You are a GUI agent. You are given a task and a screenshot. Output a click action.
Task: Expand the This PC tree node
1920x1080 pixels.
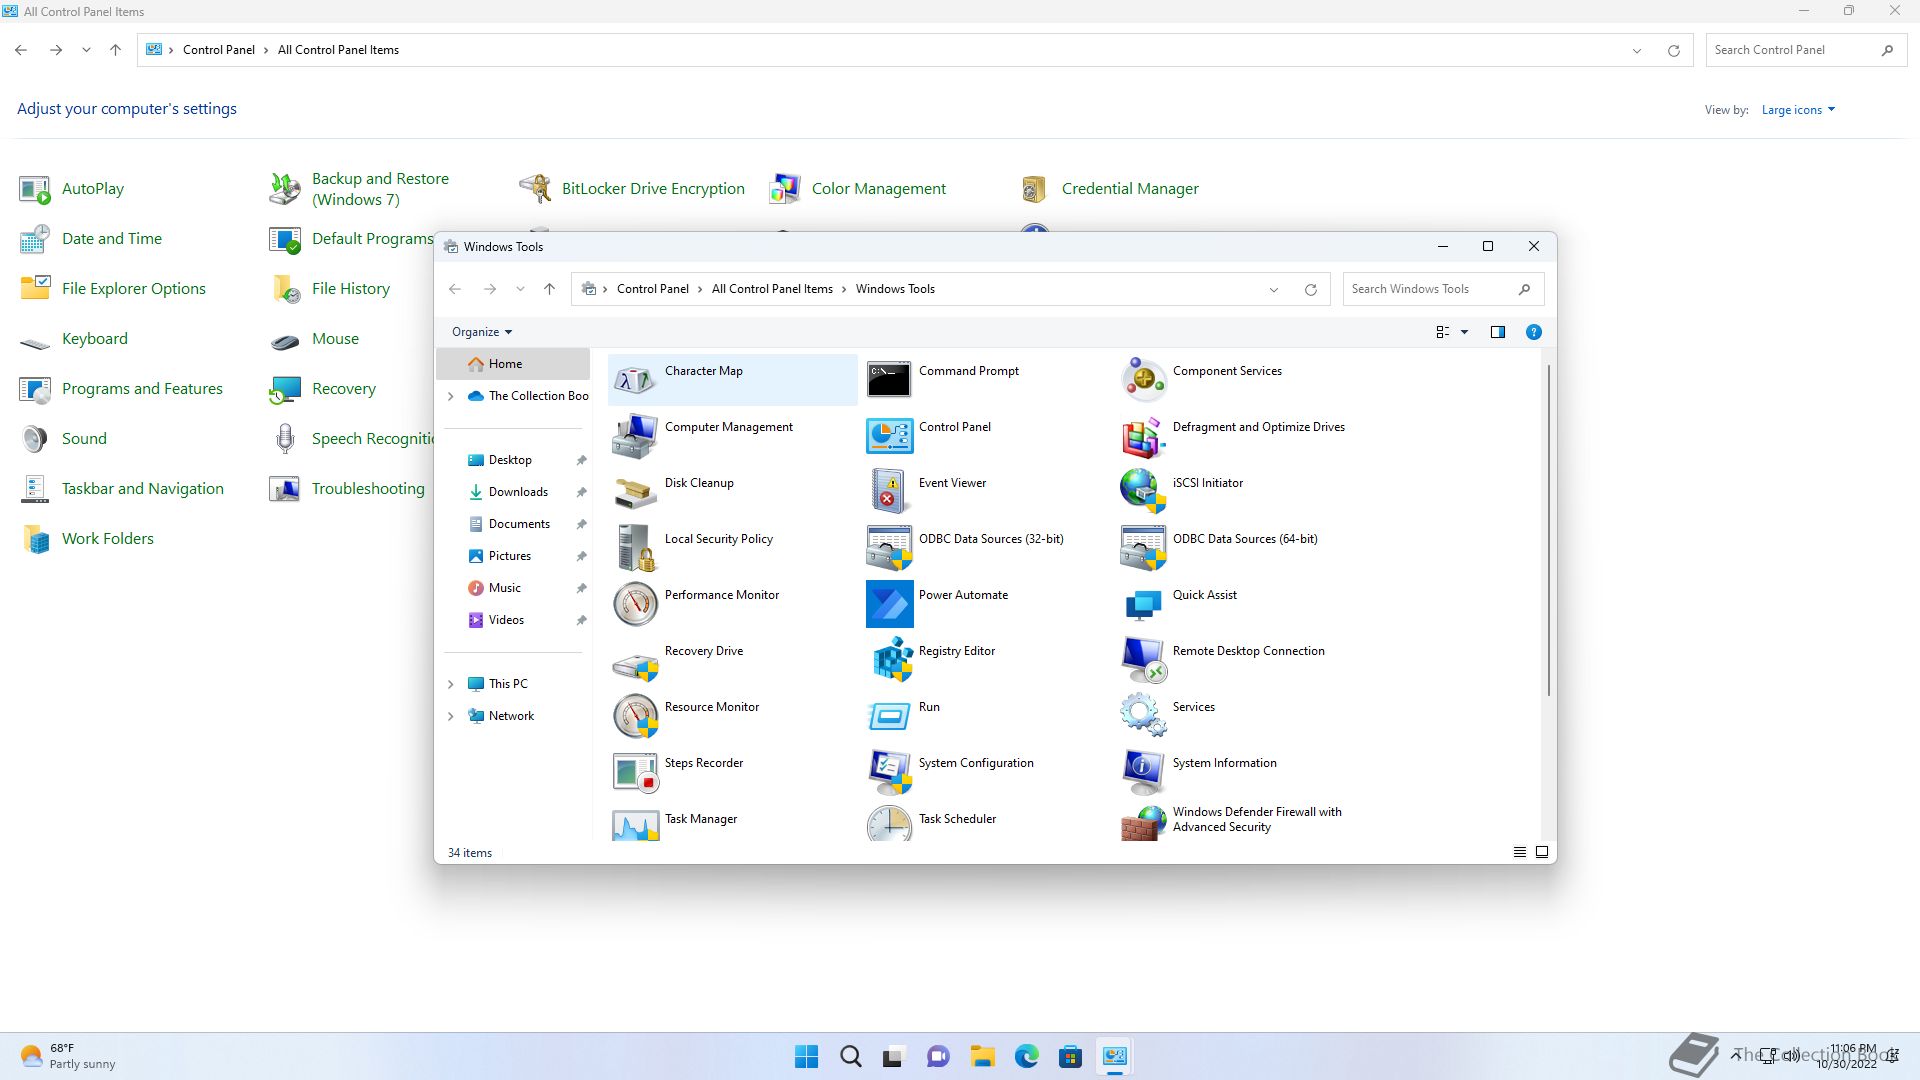pos(450,684)
